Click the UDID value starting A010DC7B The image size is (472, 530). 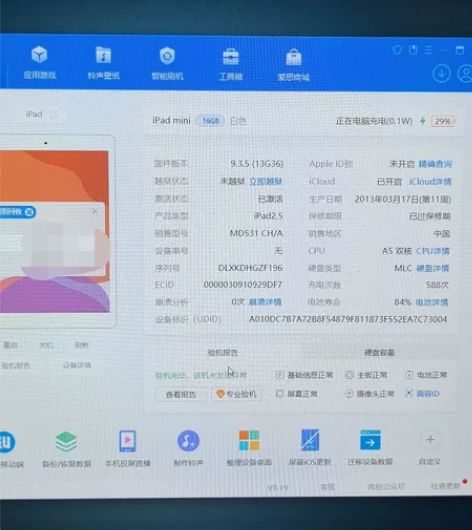348,319
